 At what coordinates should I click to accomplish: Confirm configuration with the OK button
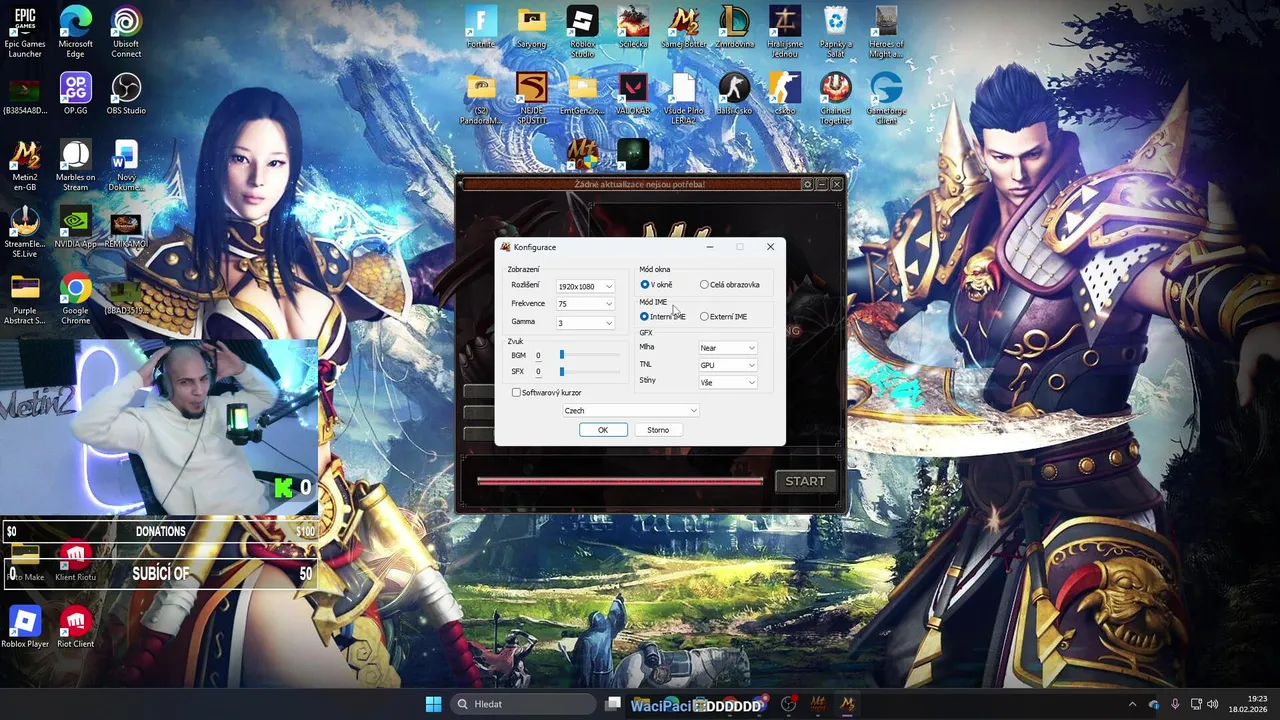tap(603, 430)
